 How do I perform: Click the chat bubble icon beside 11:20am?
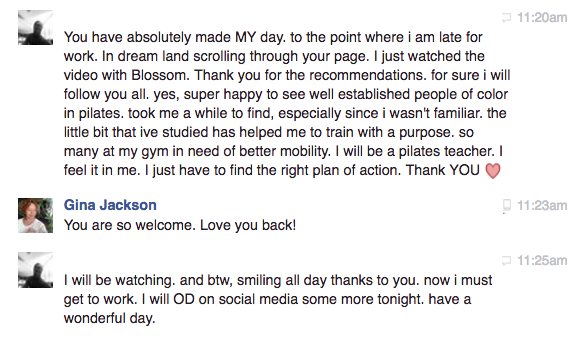tap(507, 17)
